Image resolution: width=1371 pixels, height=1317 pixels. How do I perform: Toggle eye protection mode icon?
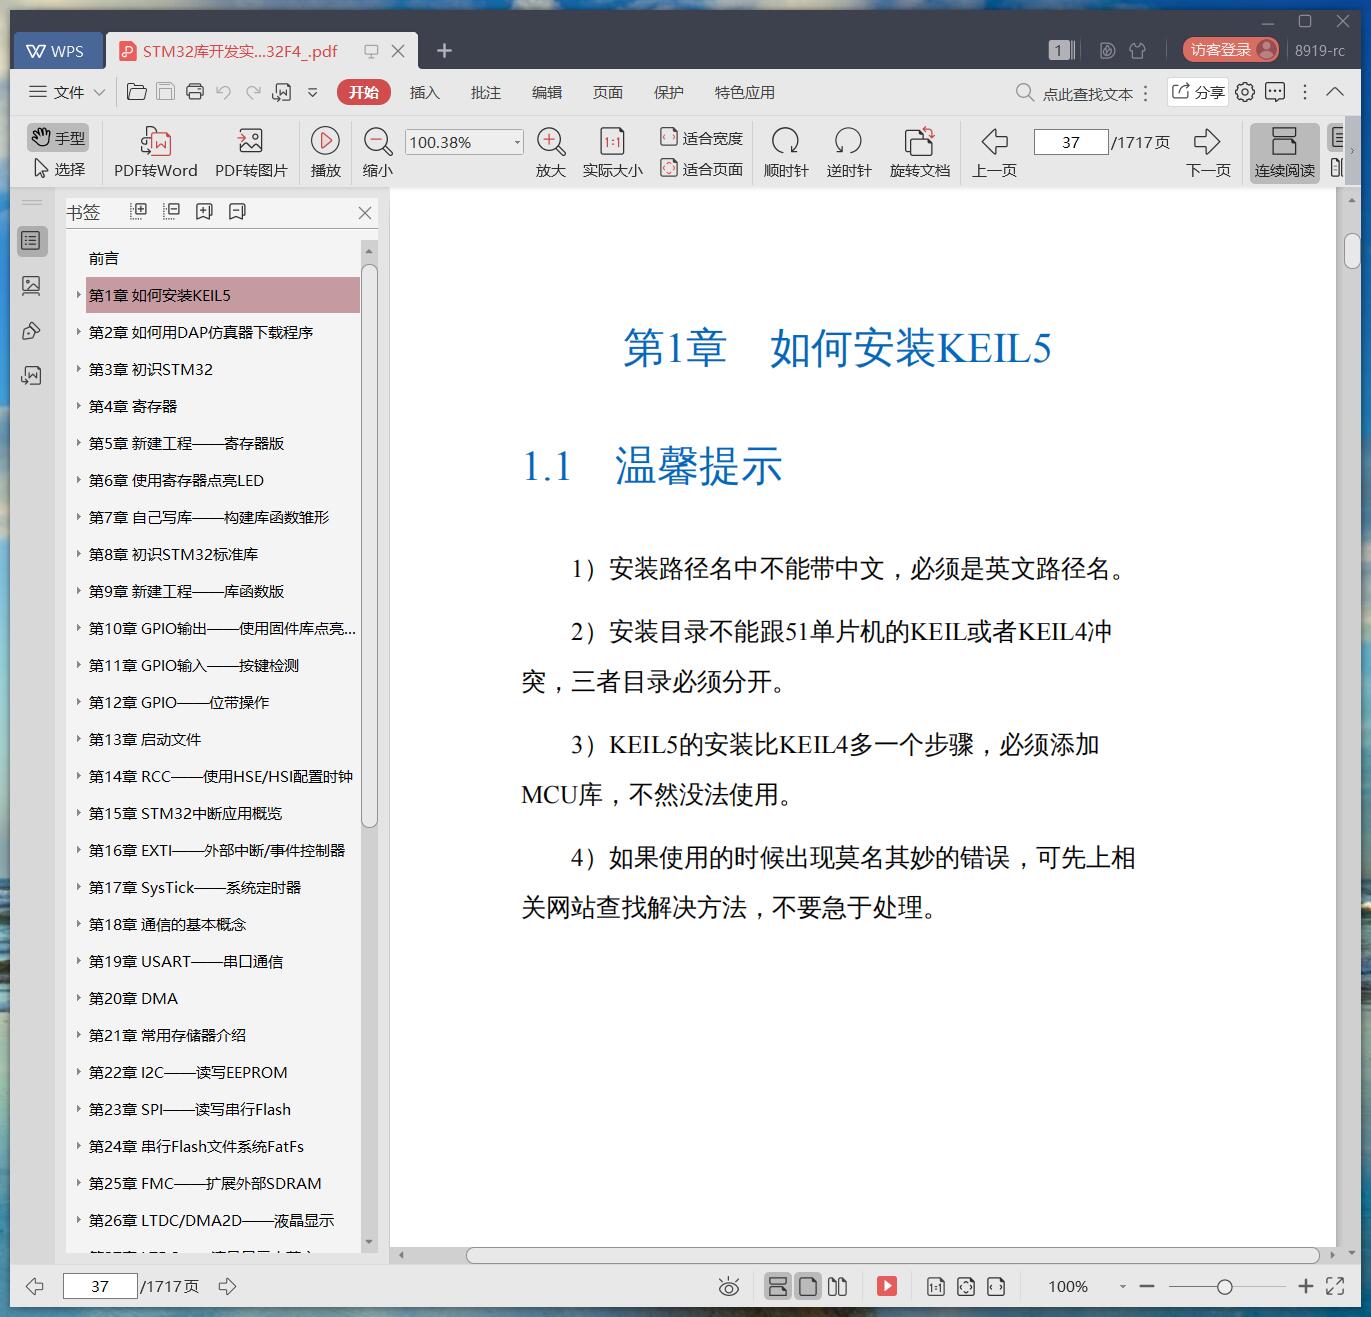point(729,1287)
